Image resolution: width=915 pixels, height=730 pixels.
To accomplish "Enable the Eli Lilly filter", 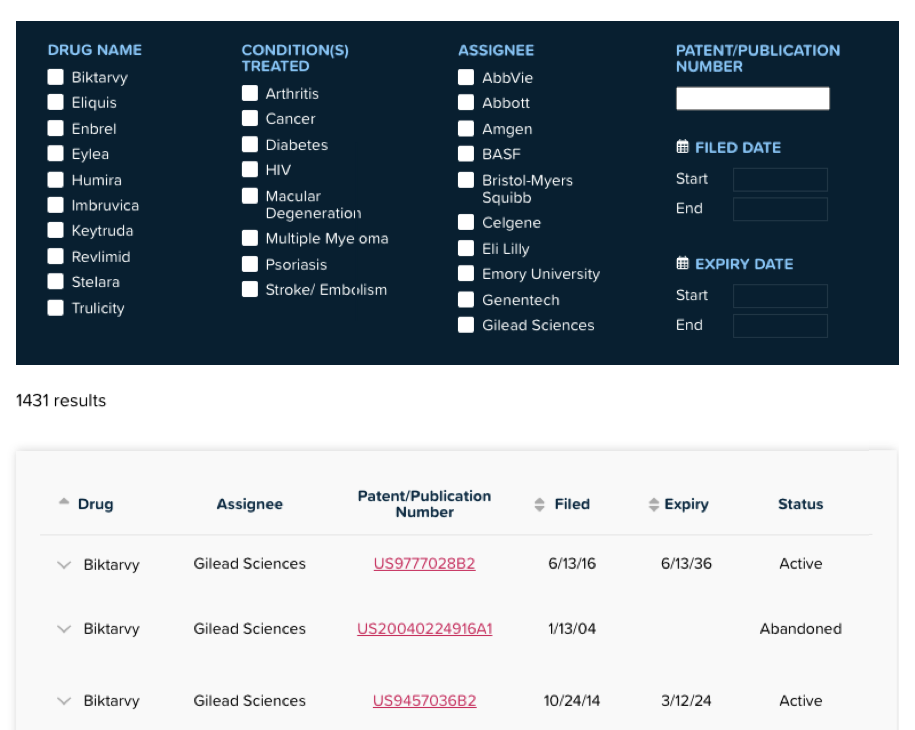I will (466, 249).
